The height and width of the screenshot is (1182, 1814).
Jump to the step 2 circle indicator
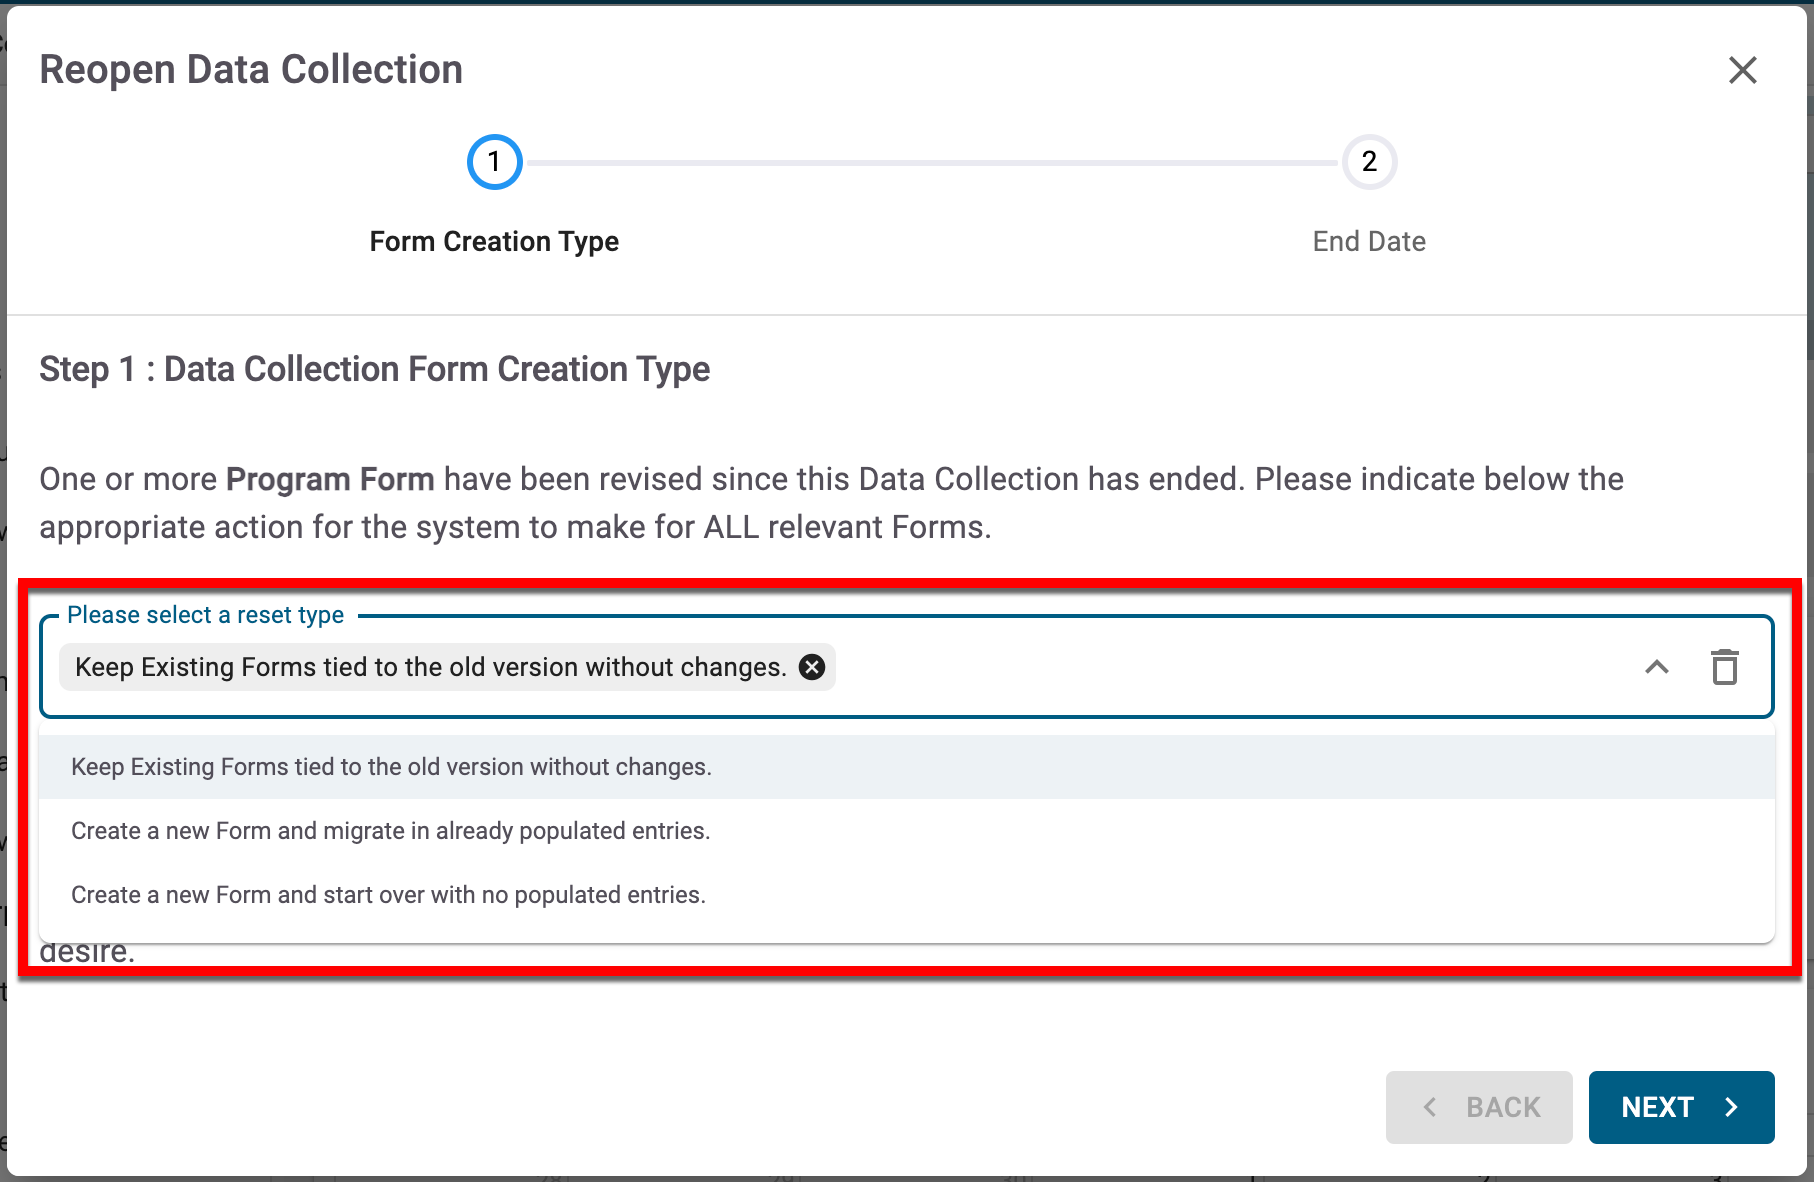1368,162
